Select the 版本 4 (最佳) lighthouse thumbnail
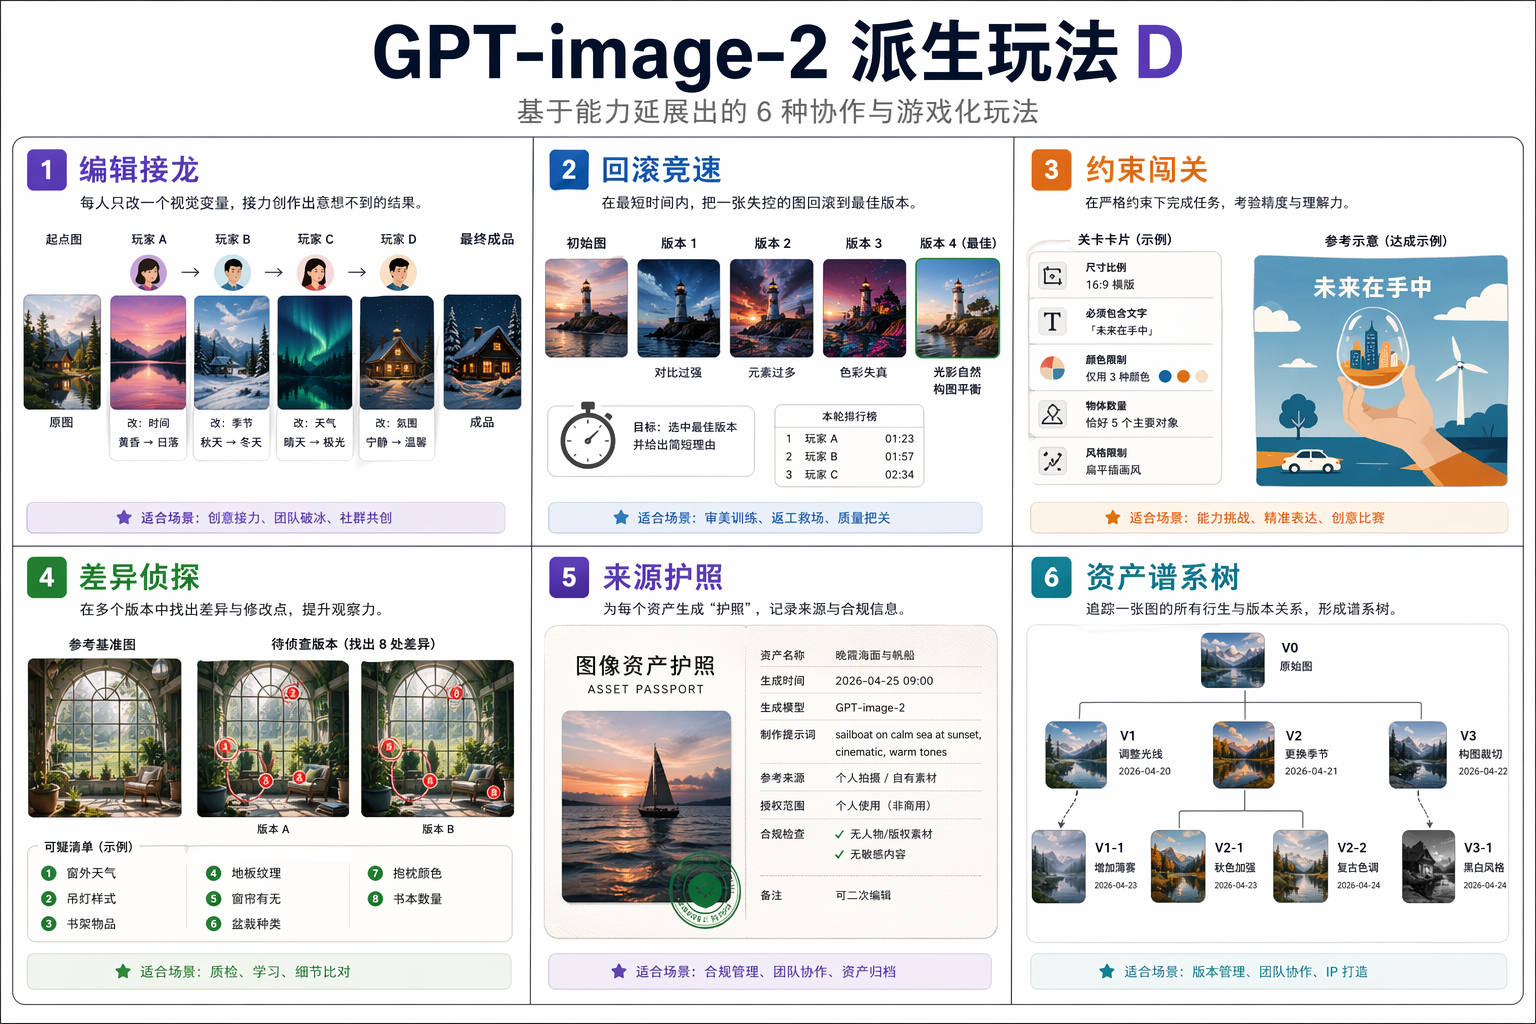This screenshot has width=1536, height=1024. 957,308
